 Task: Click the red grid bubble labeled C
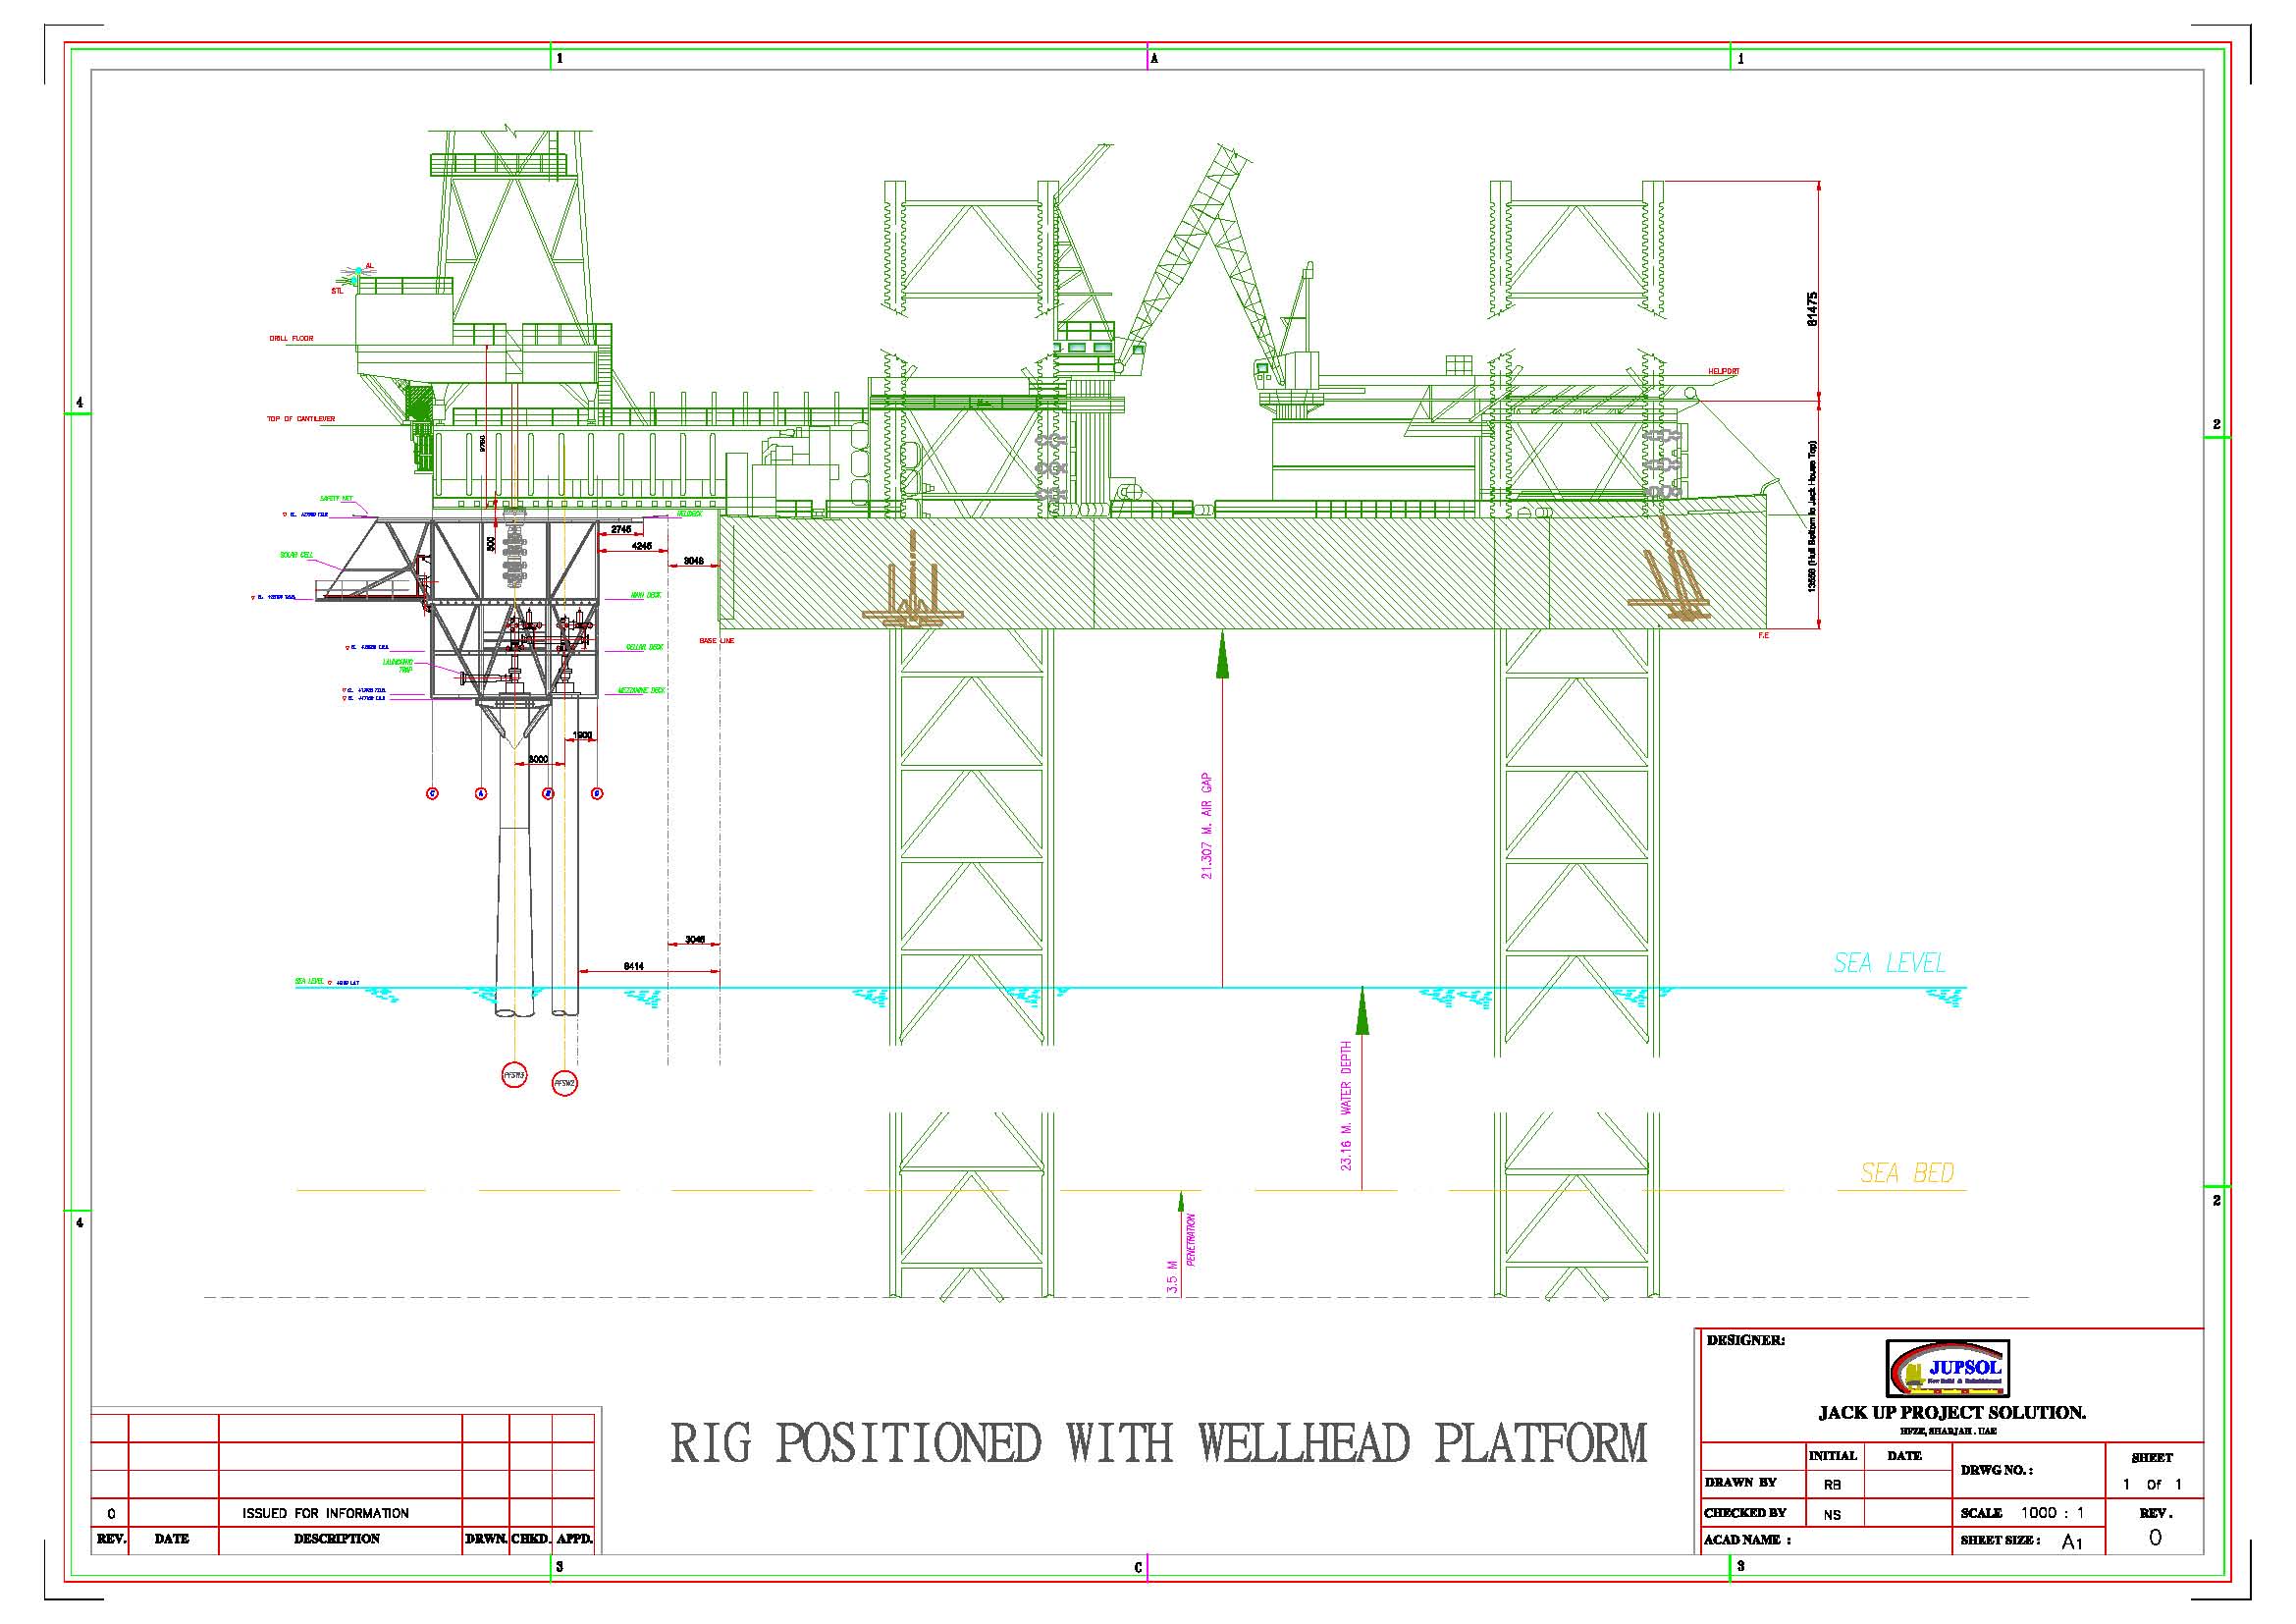[x=432, y=793]
